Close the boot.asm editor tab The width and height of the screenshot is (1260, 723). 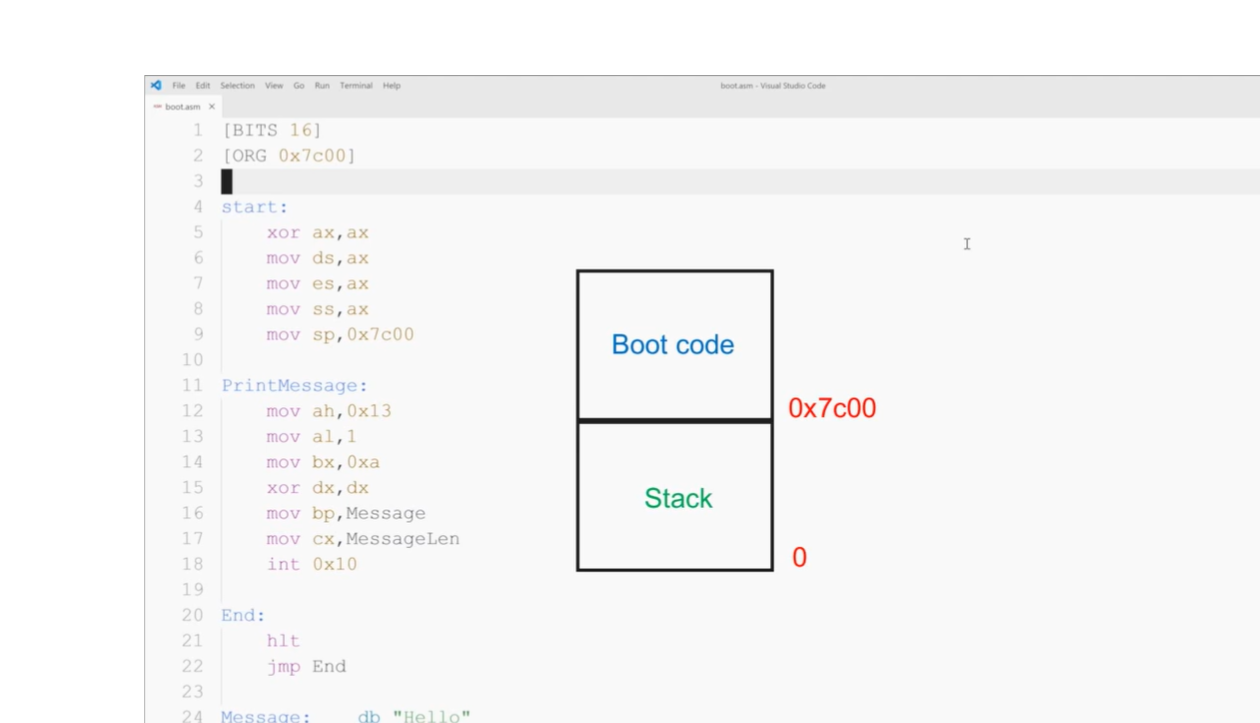[212, 107]
